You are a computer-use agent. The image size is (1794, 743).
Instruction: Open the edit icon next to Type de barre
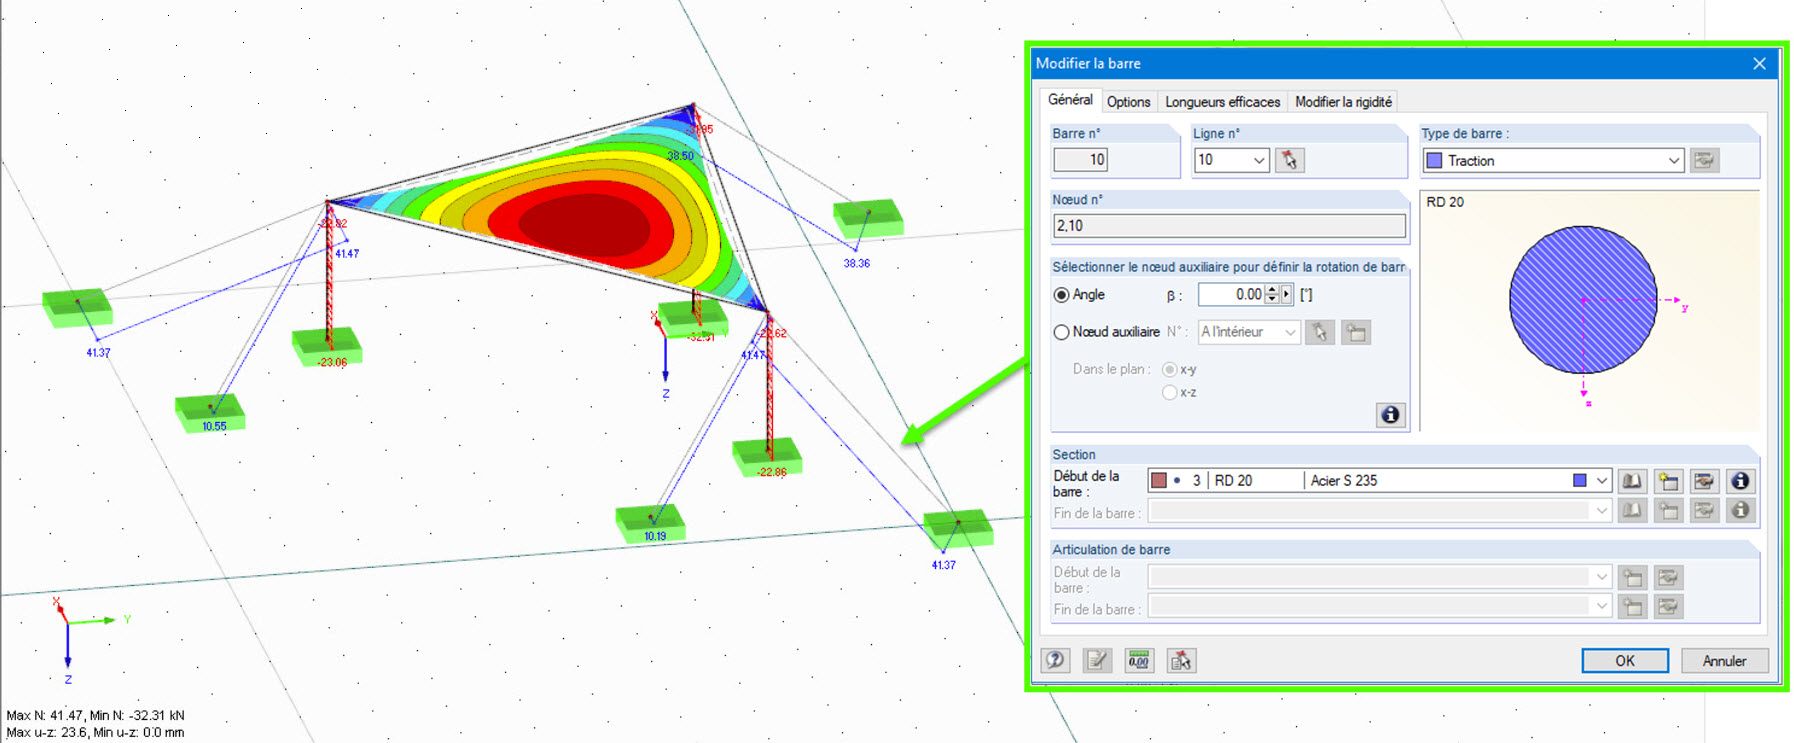(x=1704, y=160)
